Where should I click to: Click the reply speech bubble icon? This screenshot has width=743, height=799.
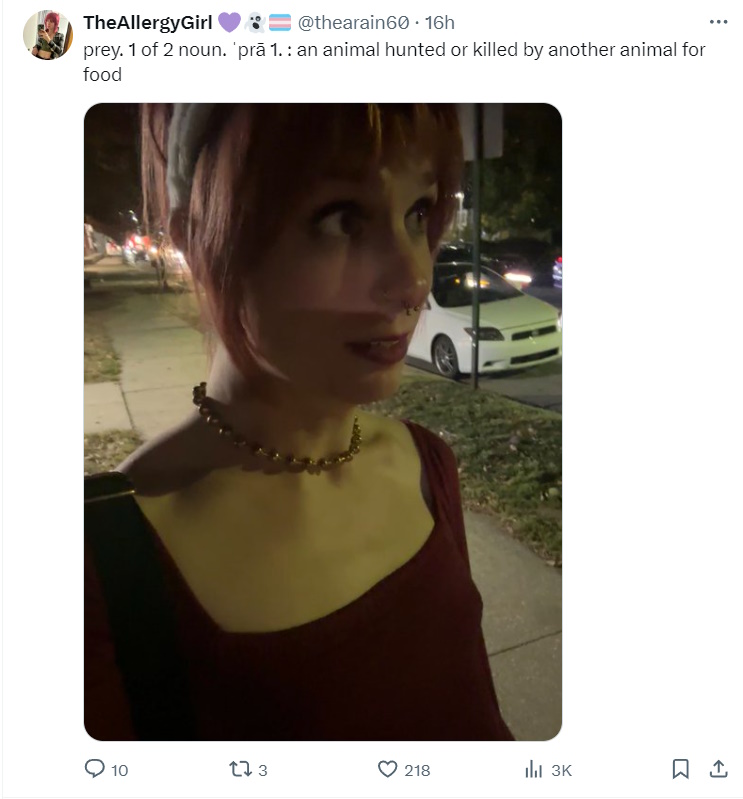[x=94, y=769]
